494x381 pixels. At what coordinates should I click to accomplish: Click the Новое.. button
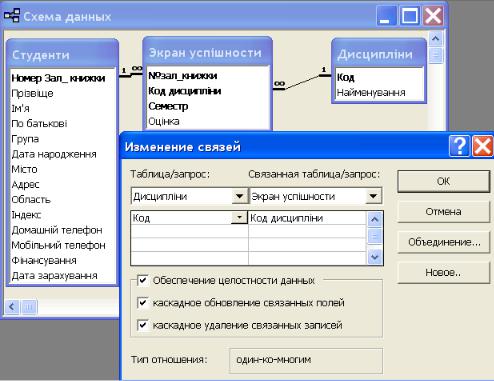[x=443, y=273]
